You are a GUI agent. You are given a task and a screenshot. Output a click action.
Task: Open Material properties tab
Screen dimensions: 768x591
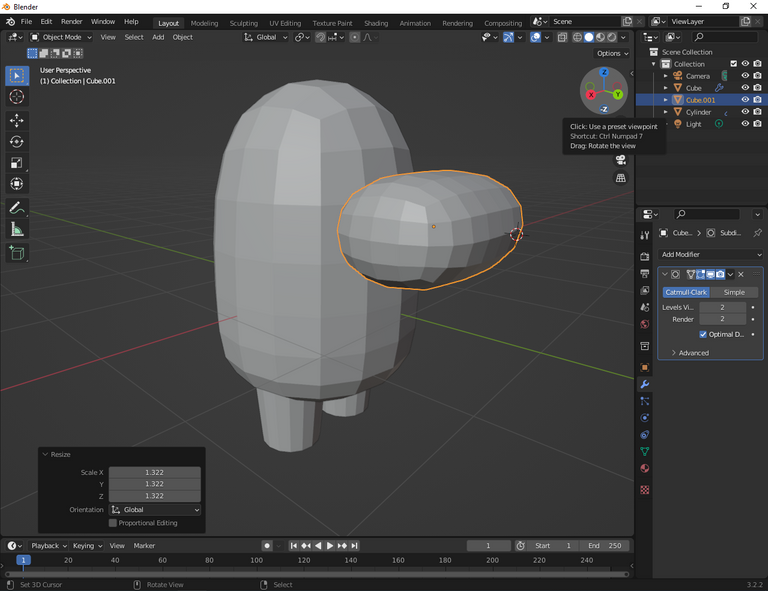(x=645, y=469)
